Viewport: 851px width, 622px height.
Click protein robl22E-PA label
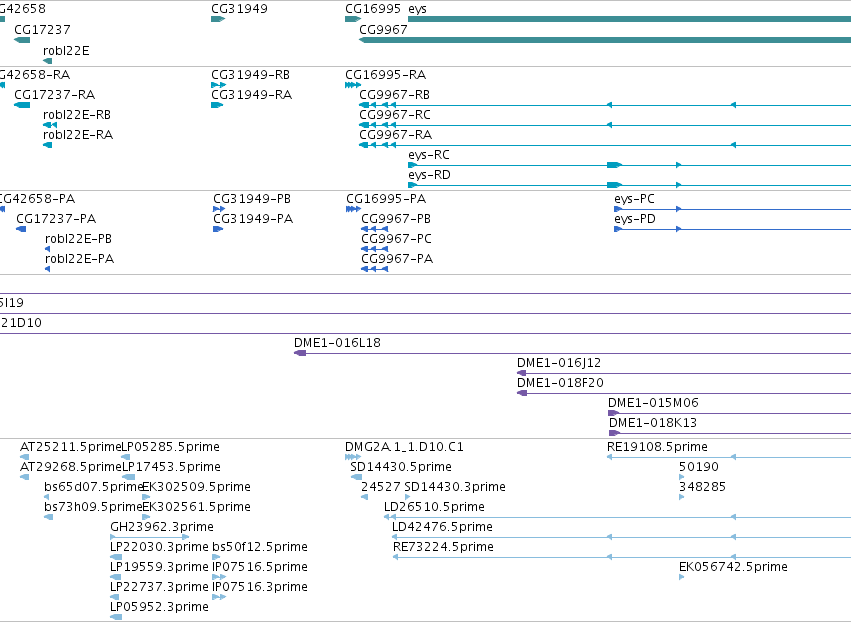[80, 259]
